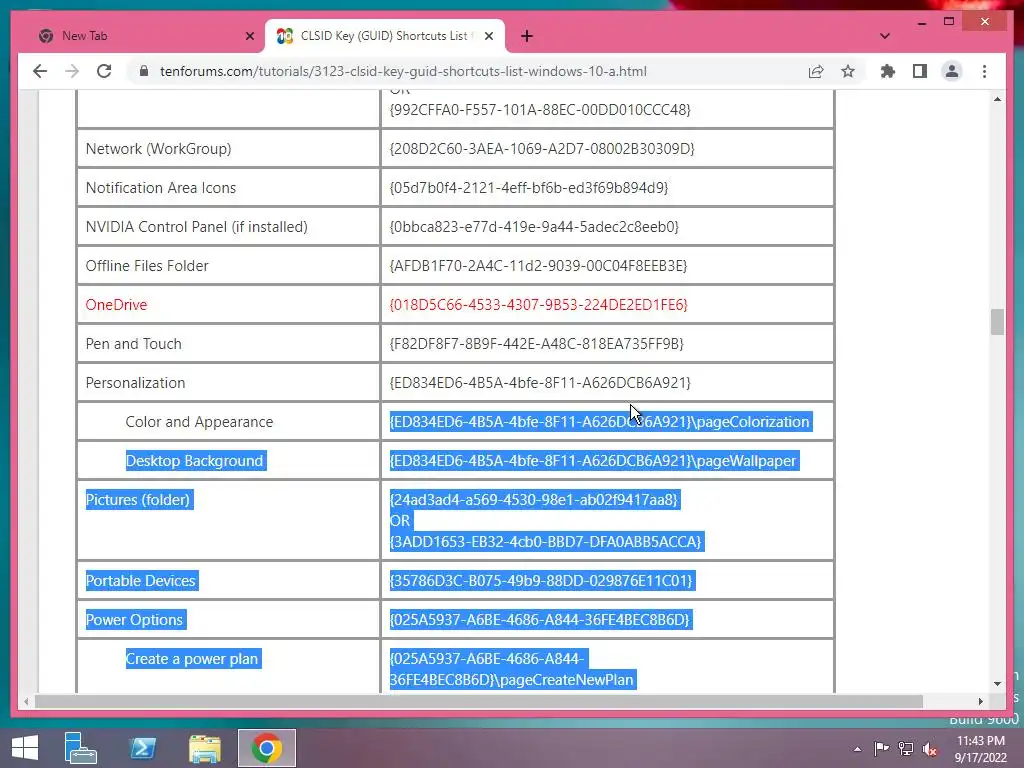Click the GUID starting with 3ADD1653
Screen dimensions: 1024x768
(545, 542)
